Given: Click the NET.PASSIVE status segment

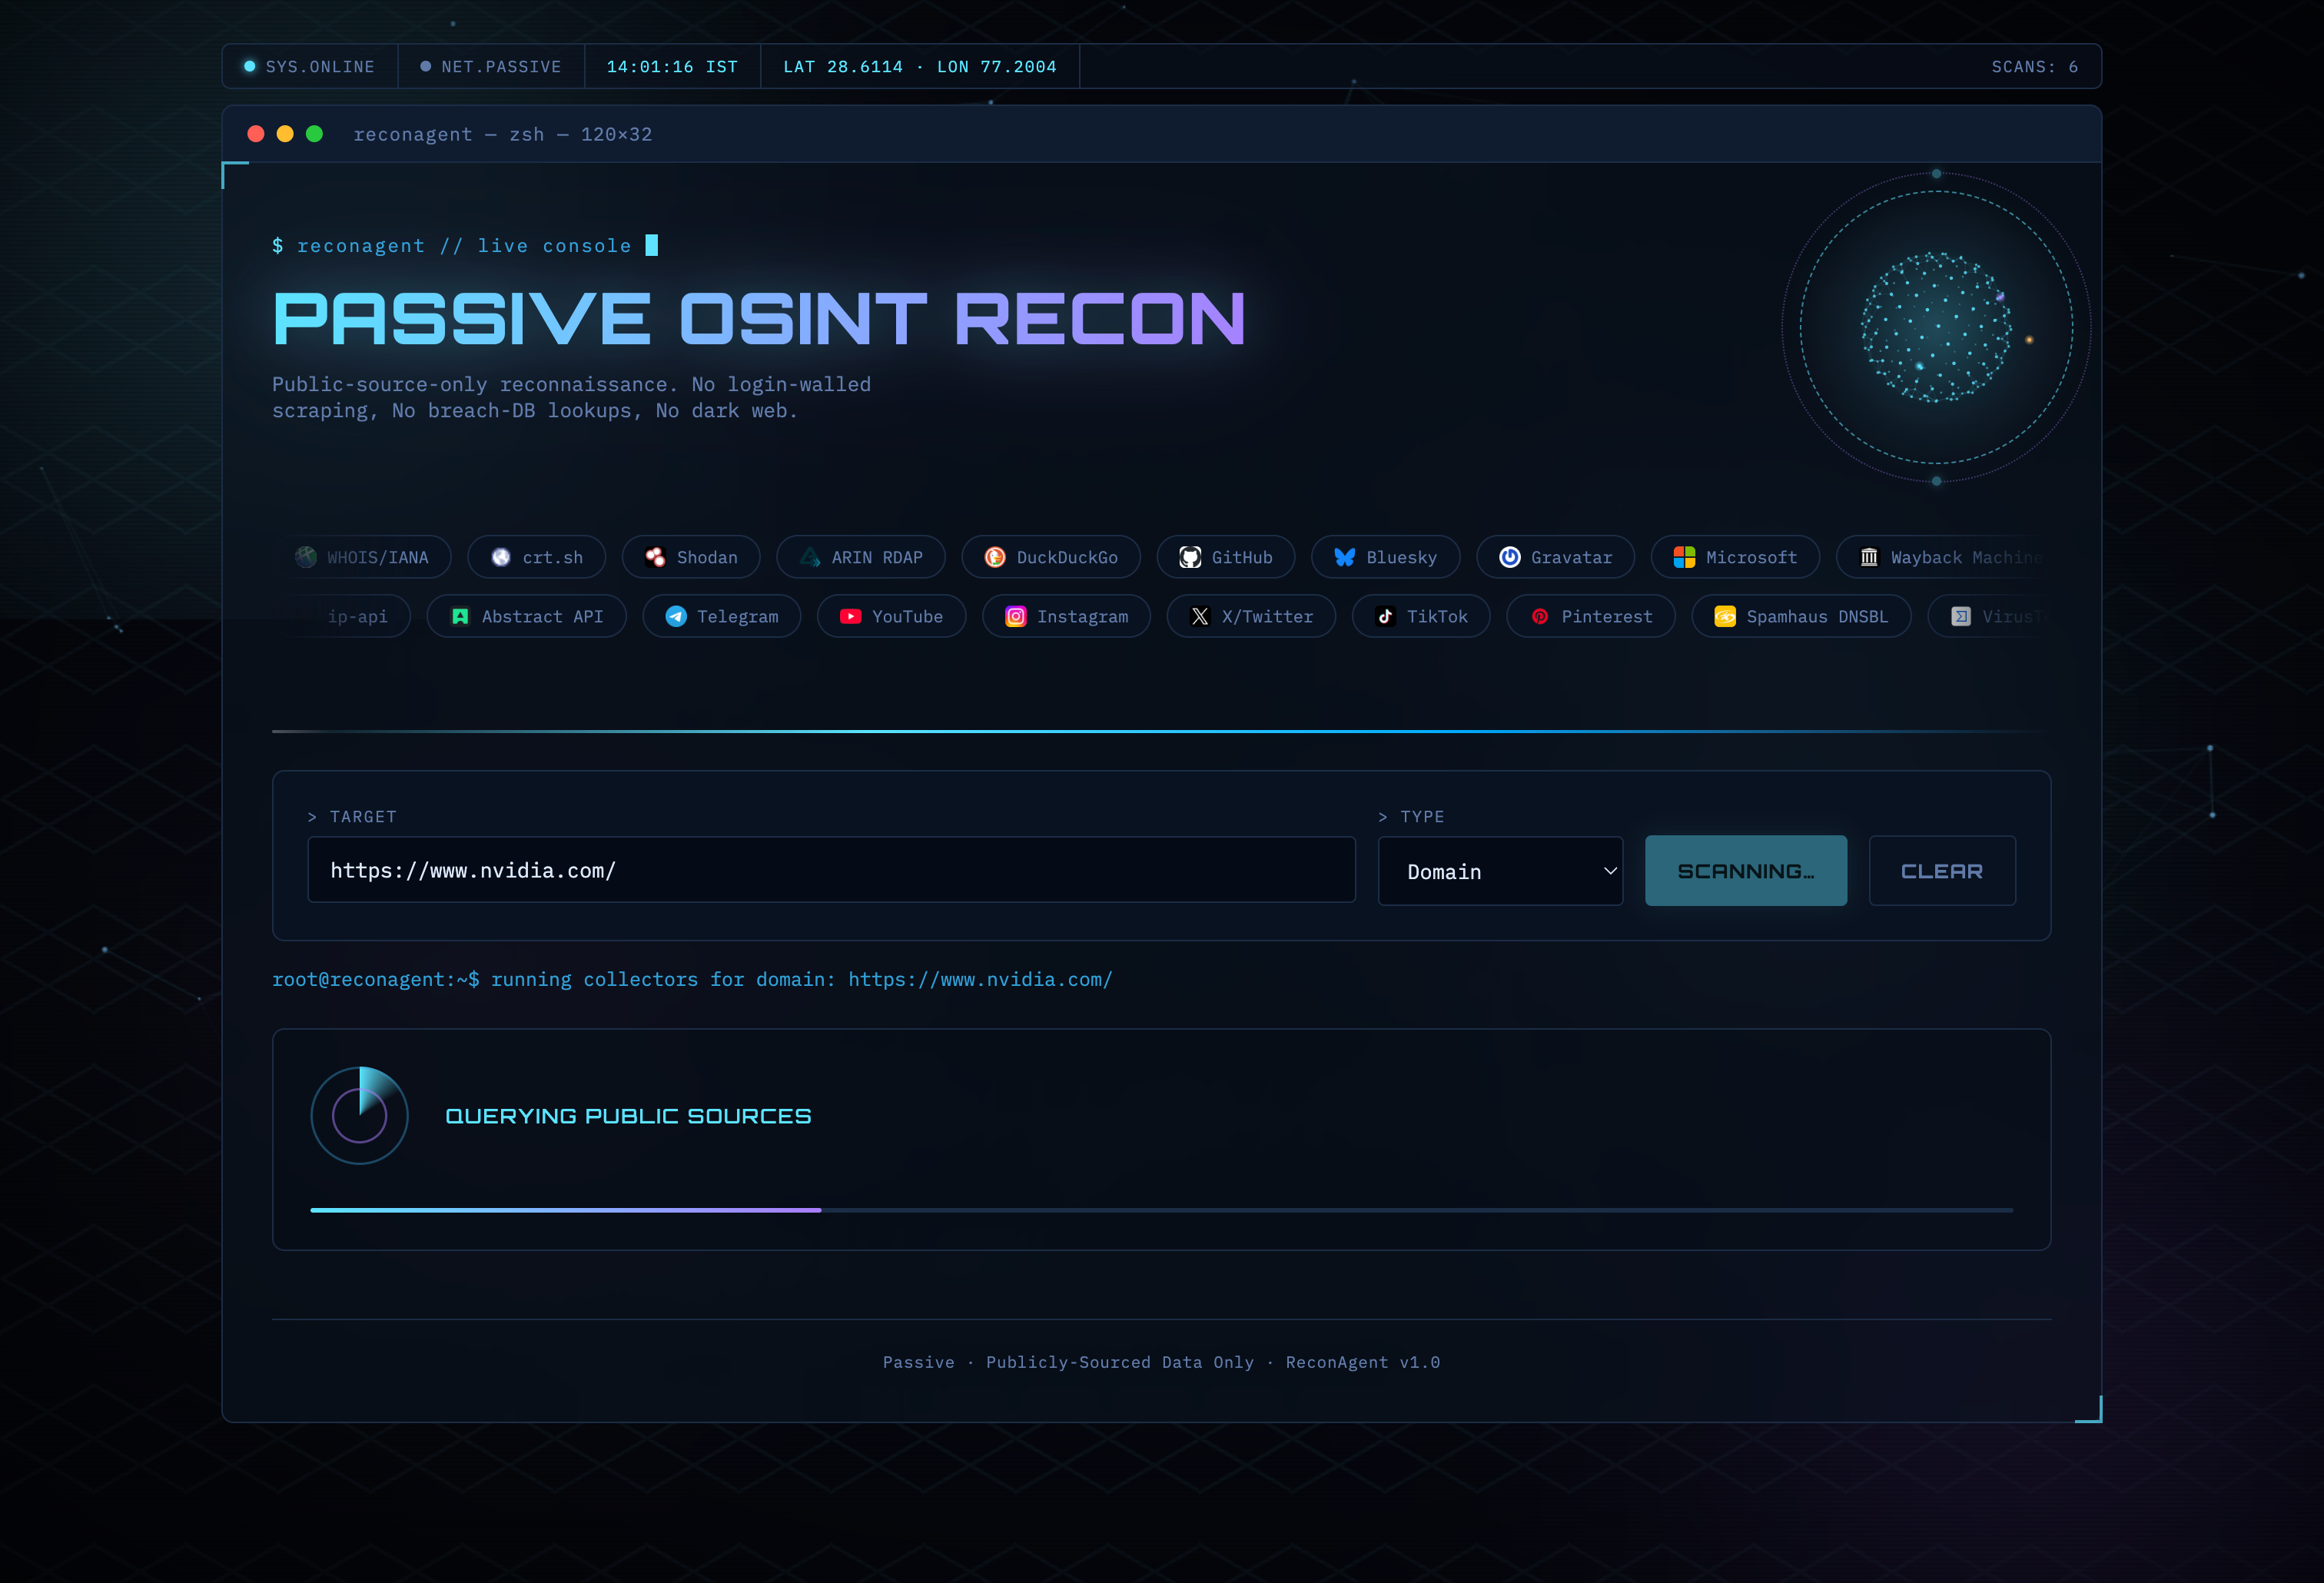Looking at the screenshot, I should pos(491,67).
